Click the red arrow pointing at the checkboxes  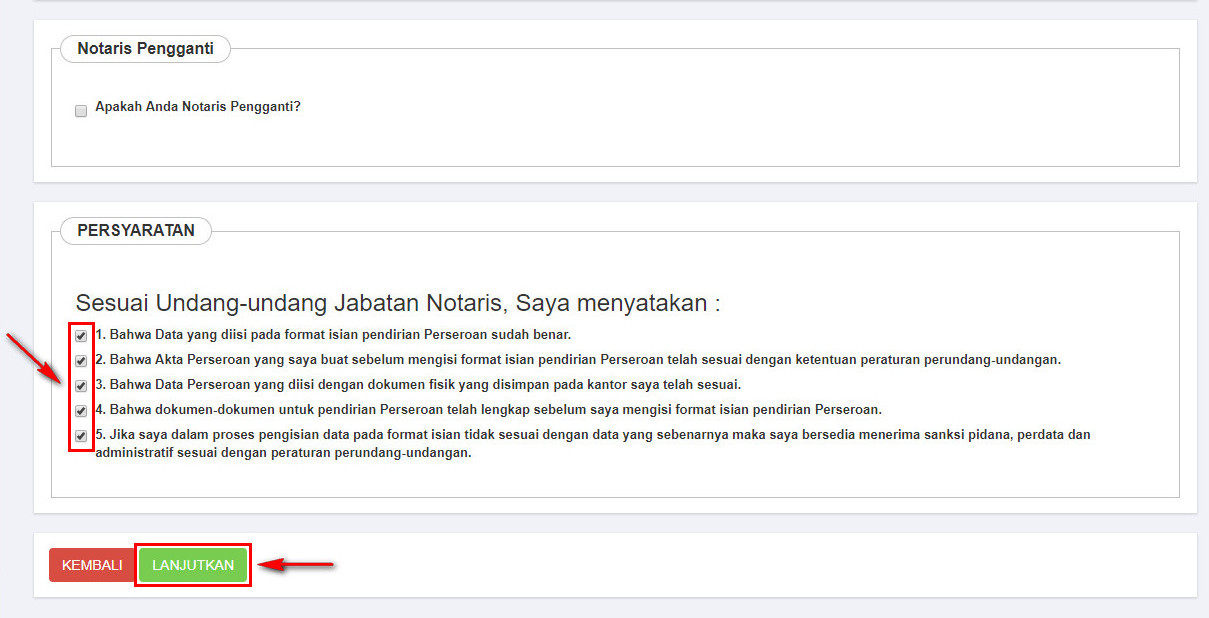33,359
